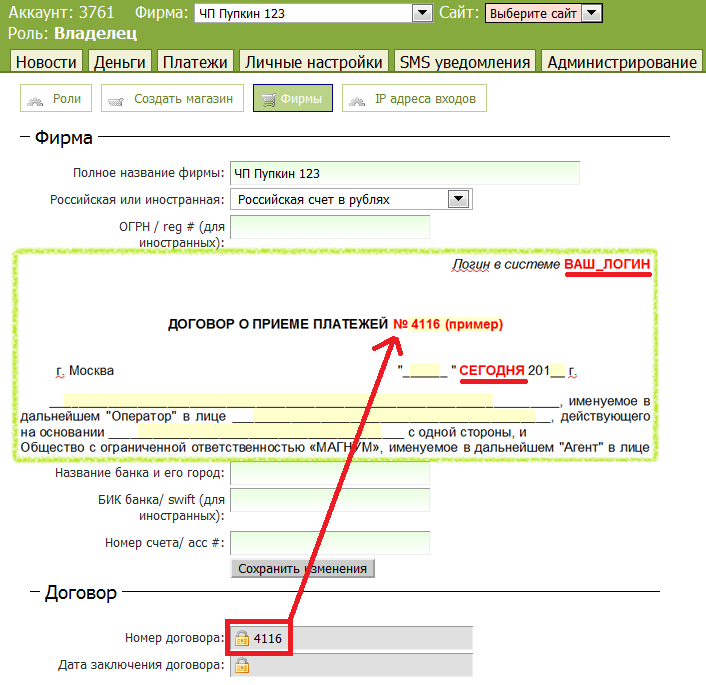Image resolution: width=706 pixels, height=685 pixels.
Task: Open the site selection dropdown
Action: point(591,13)
